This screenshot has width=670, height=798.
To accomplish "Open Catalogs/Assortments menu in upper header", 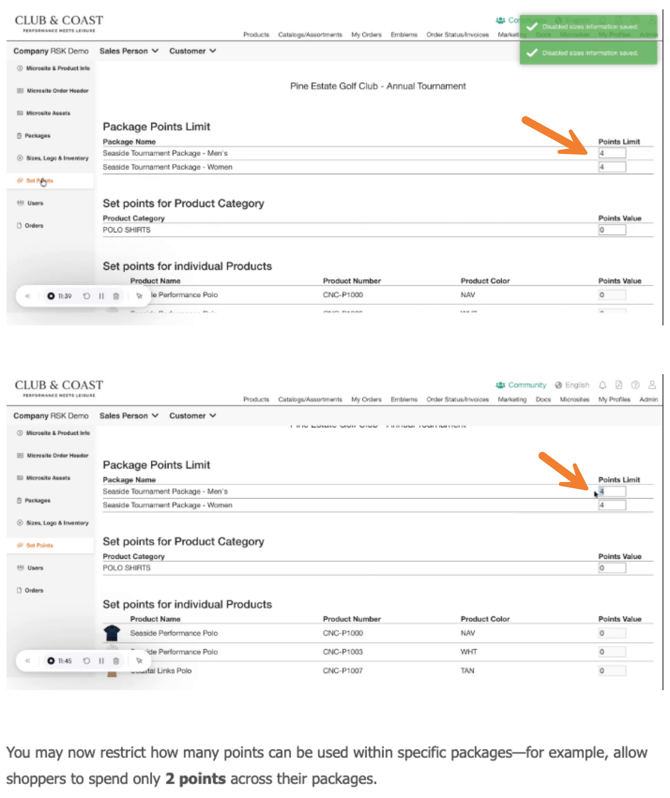I will point(310,35).
